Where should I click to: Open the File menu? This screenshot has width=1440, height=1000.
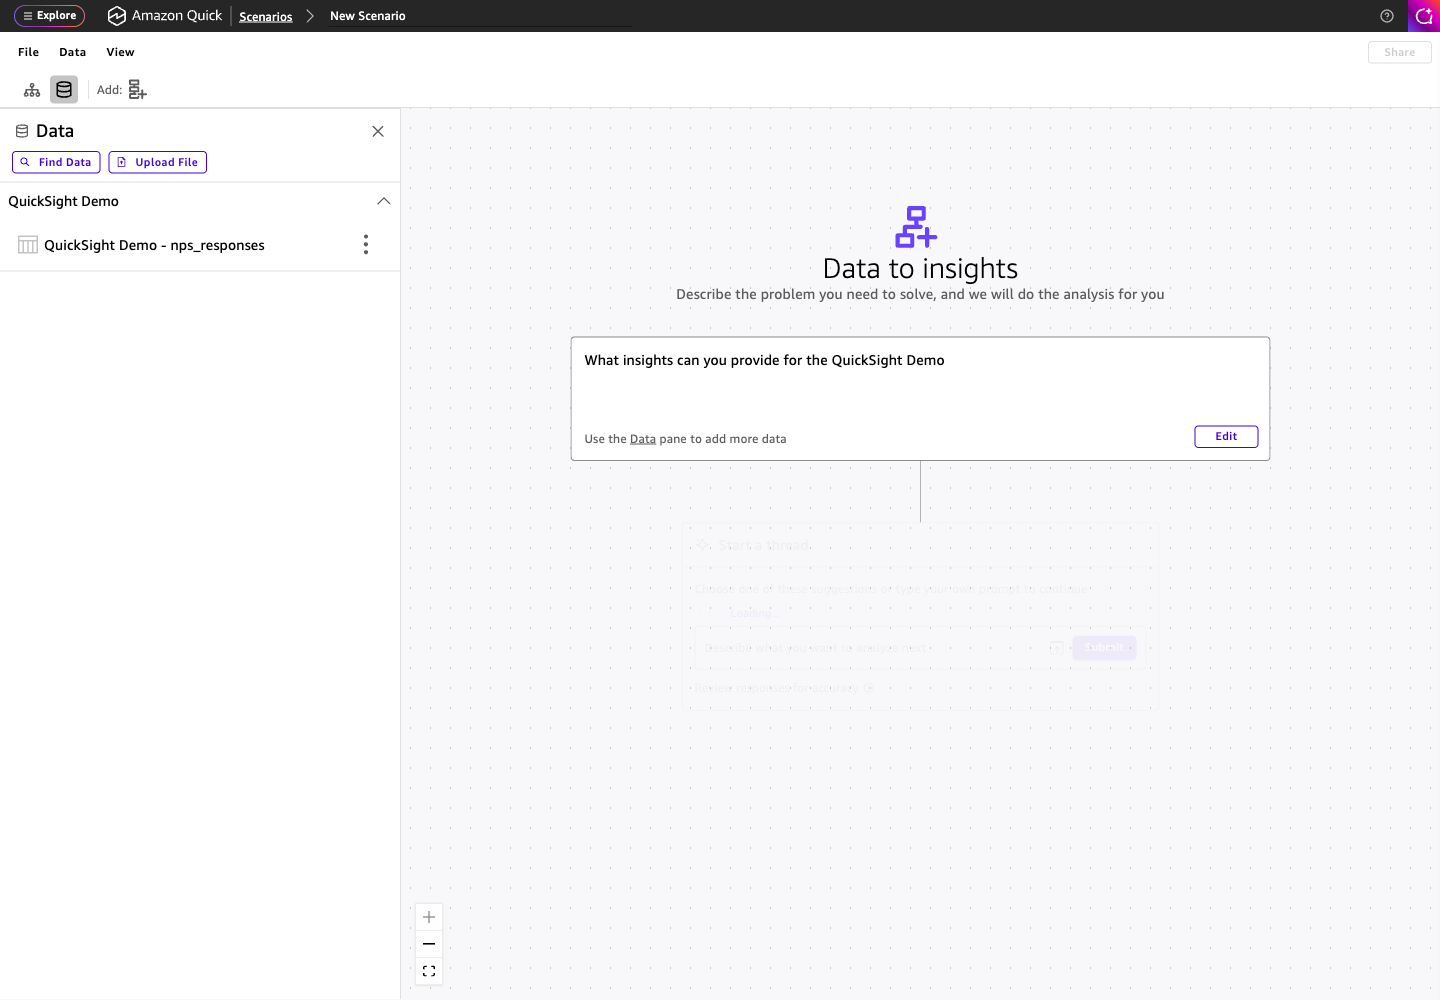(x=29, y=52)
